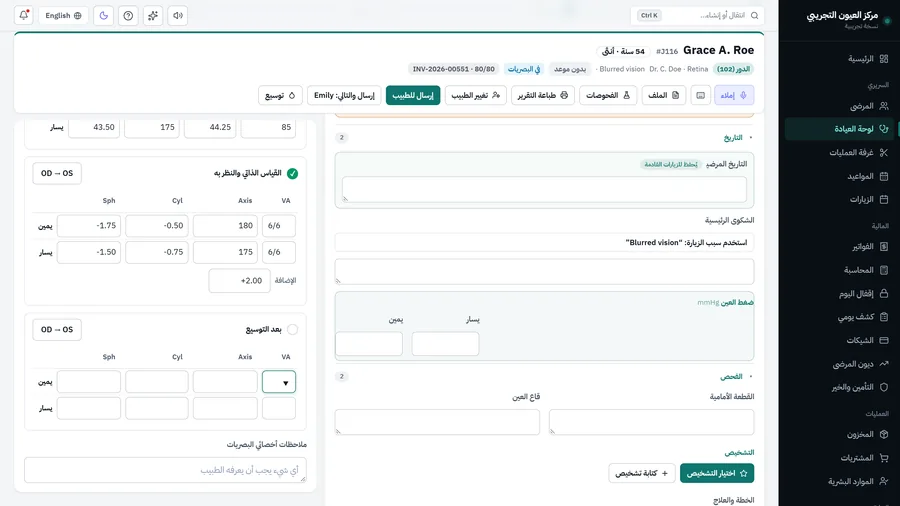Screen dimensions: 900x506
Task: Click اختيار التشخيص choose diagnosis
Action: (x=717, y=473)
